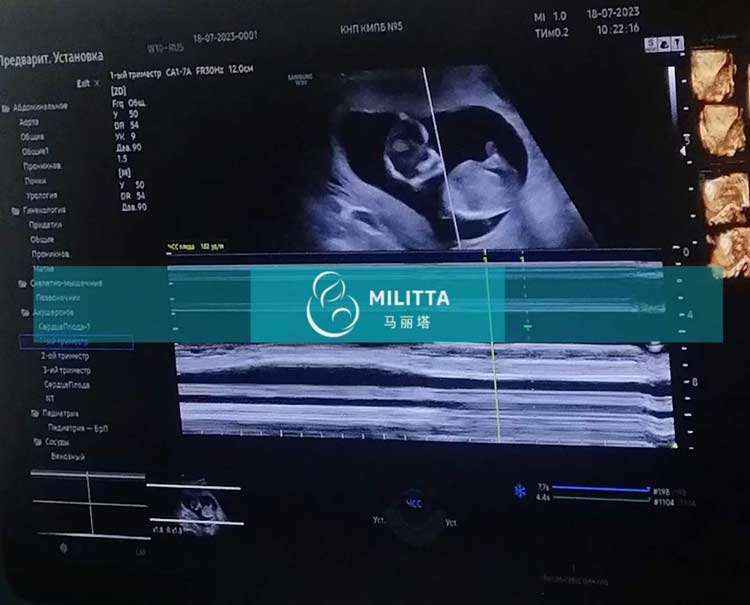Click the third status icon at top right

click(677, 44)
